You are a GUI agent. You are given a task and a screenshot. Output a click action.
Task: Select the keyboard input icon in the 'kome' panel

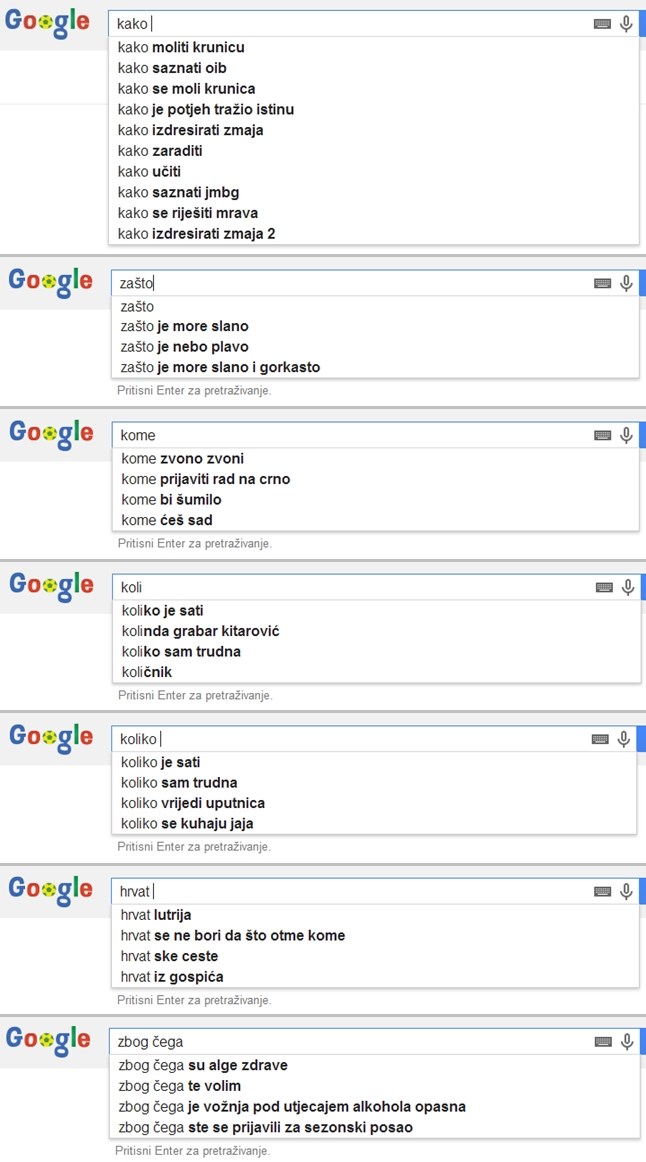click(601, 434)
